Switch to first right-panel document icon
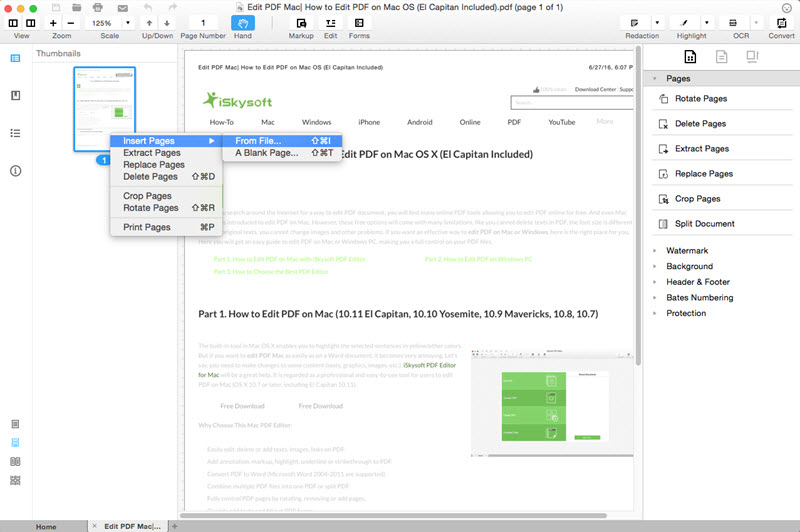 (x=690, y=57)
